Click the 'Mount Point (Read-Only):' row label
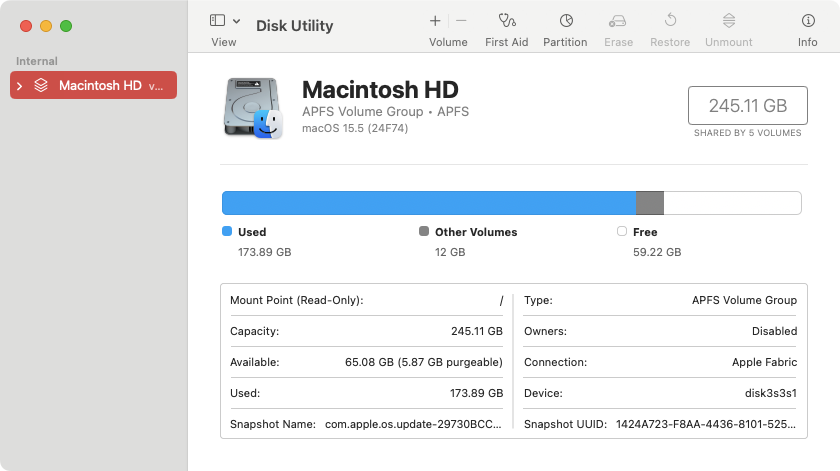 coord(297,300)
